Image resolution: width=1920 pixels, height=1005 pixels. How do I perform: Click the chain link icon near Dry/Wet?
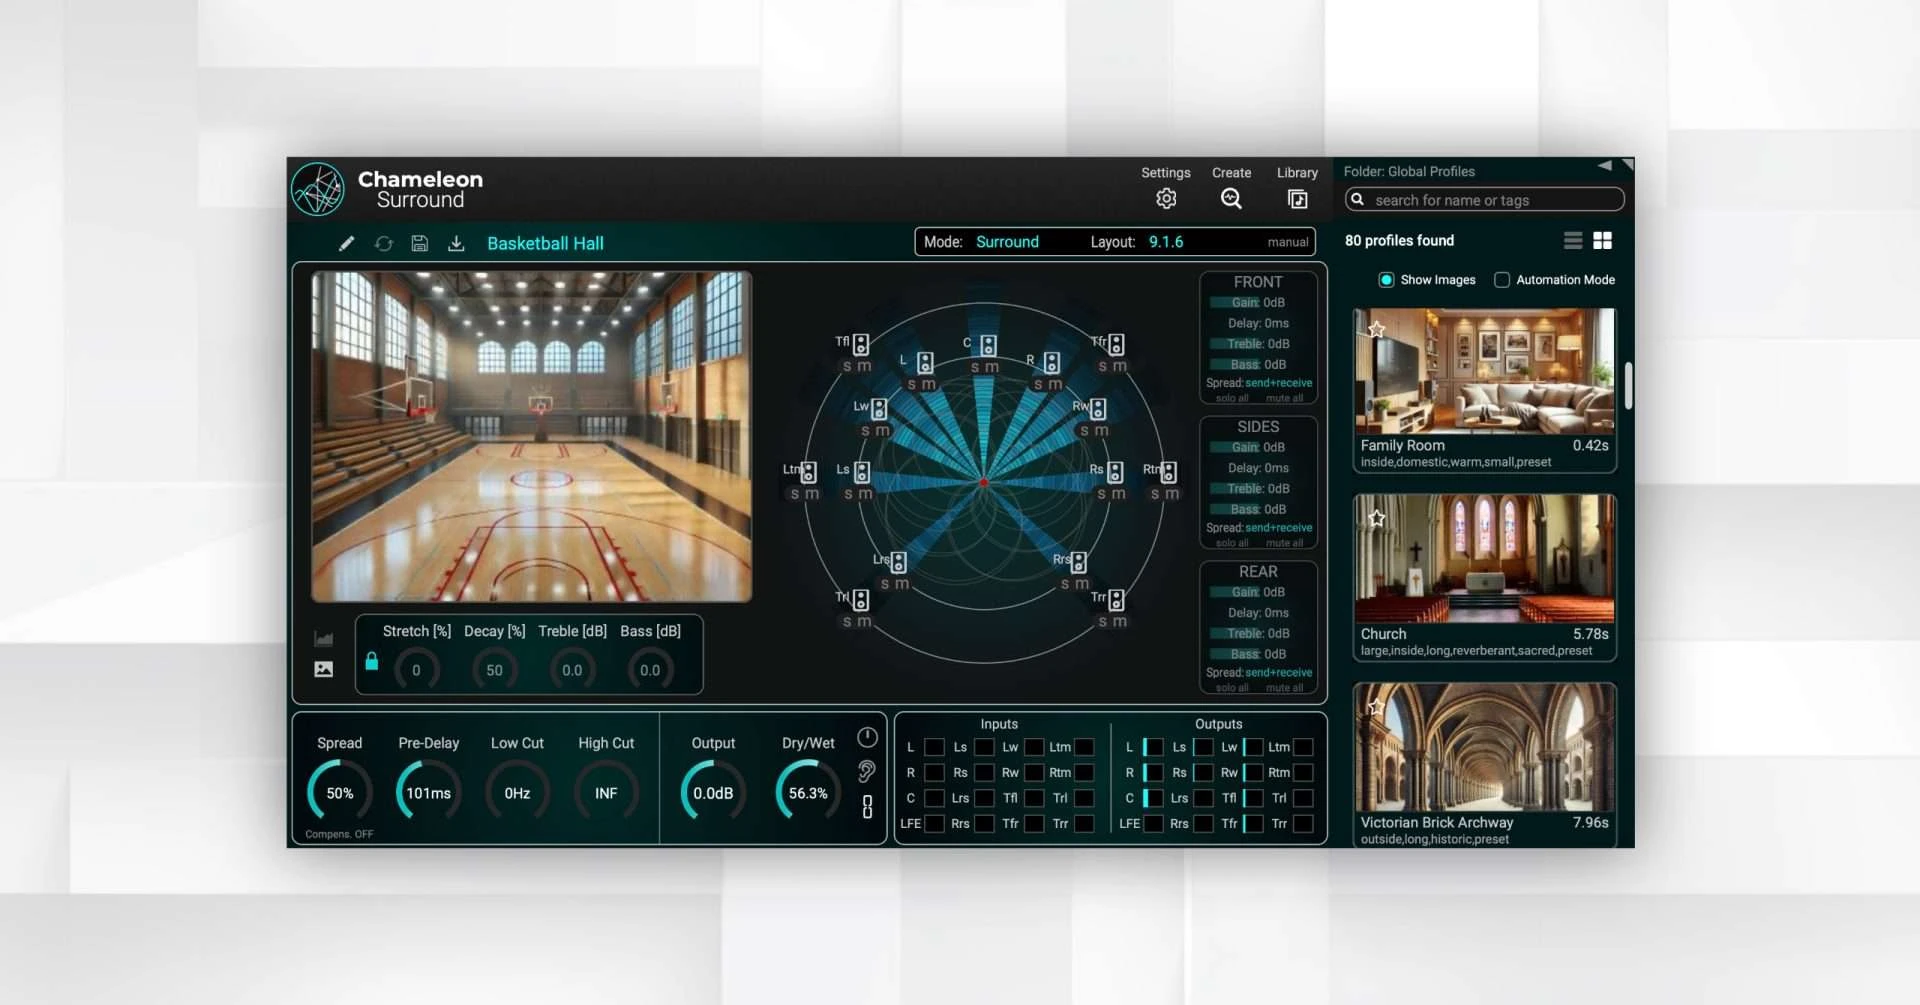[867, 807]
